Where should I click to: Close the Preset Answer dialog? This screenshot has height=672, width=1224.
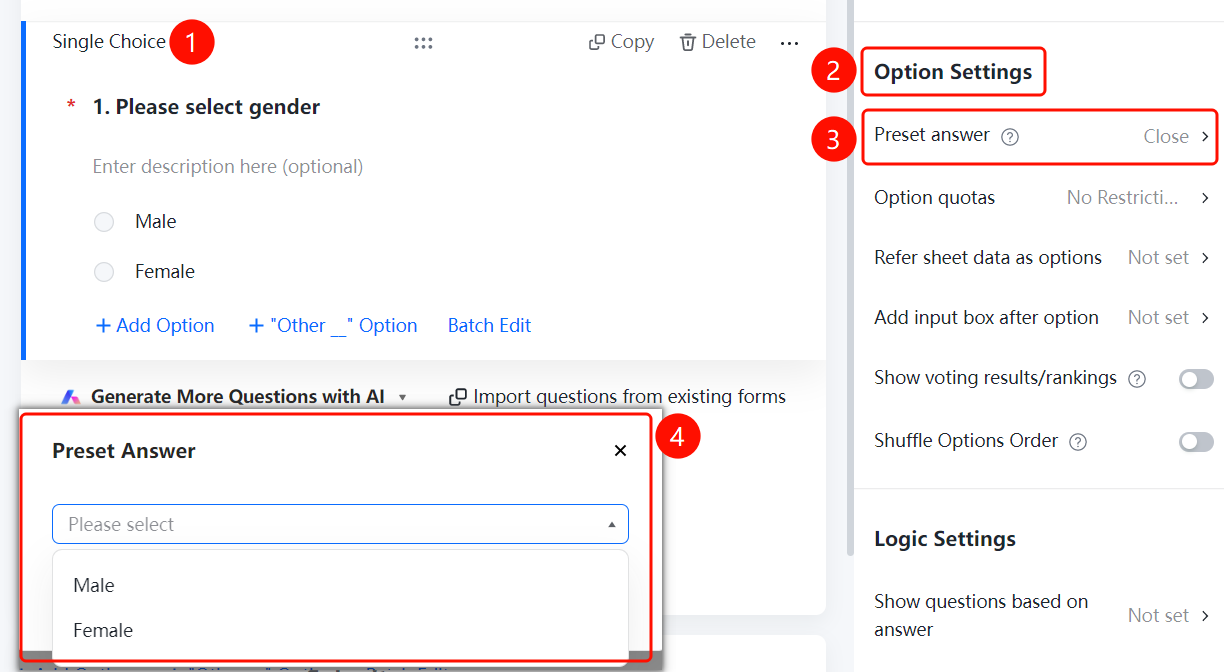pos(620,451)
